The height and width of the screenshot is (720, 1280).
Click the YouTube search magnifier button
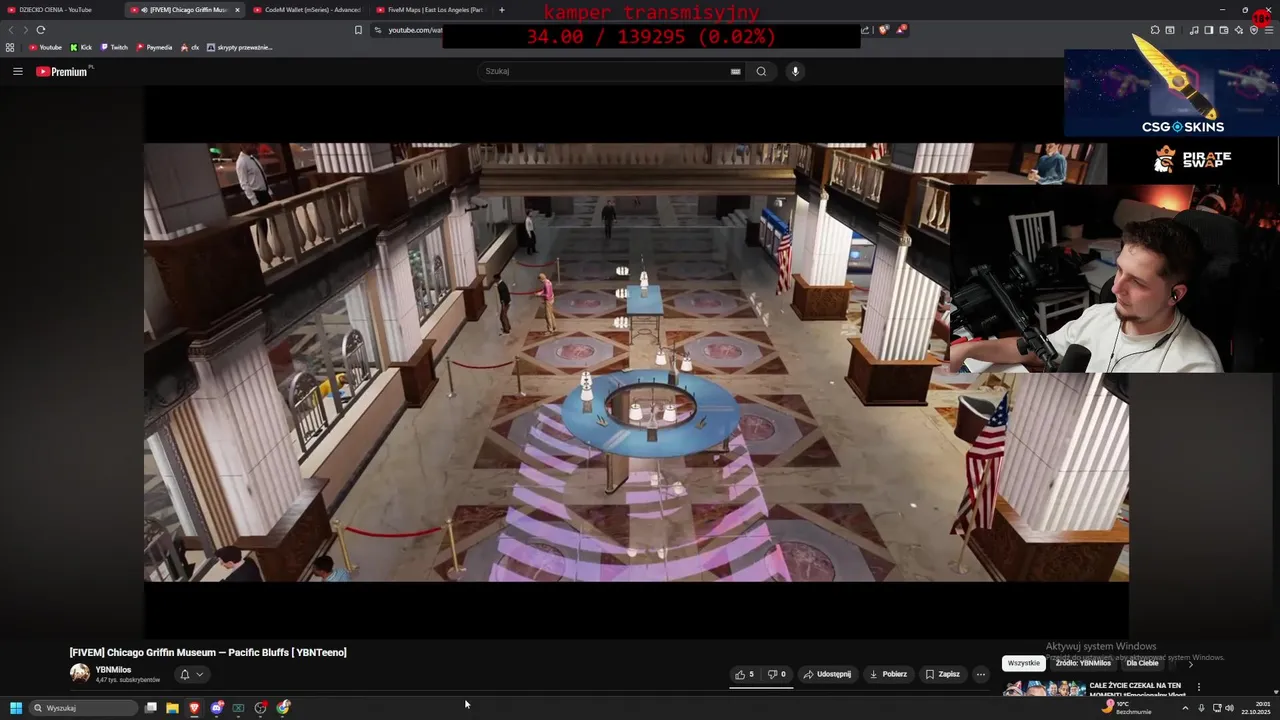[761, 71]
